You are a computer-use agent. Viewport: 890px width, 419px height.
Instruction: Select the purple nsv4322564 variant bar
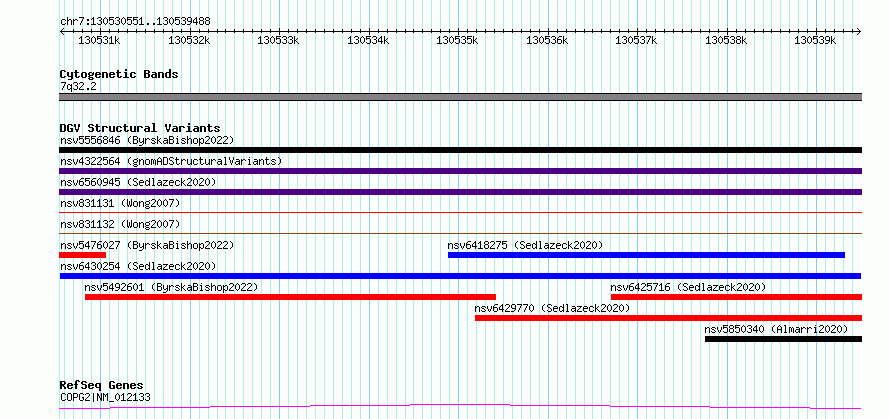click(x=460, y=171)
